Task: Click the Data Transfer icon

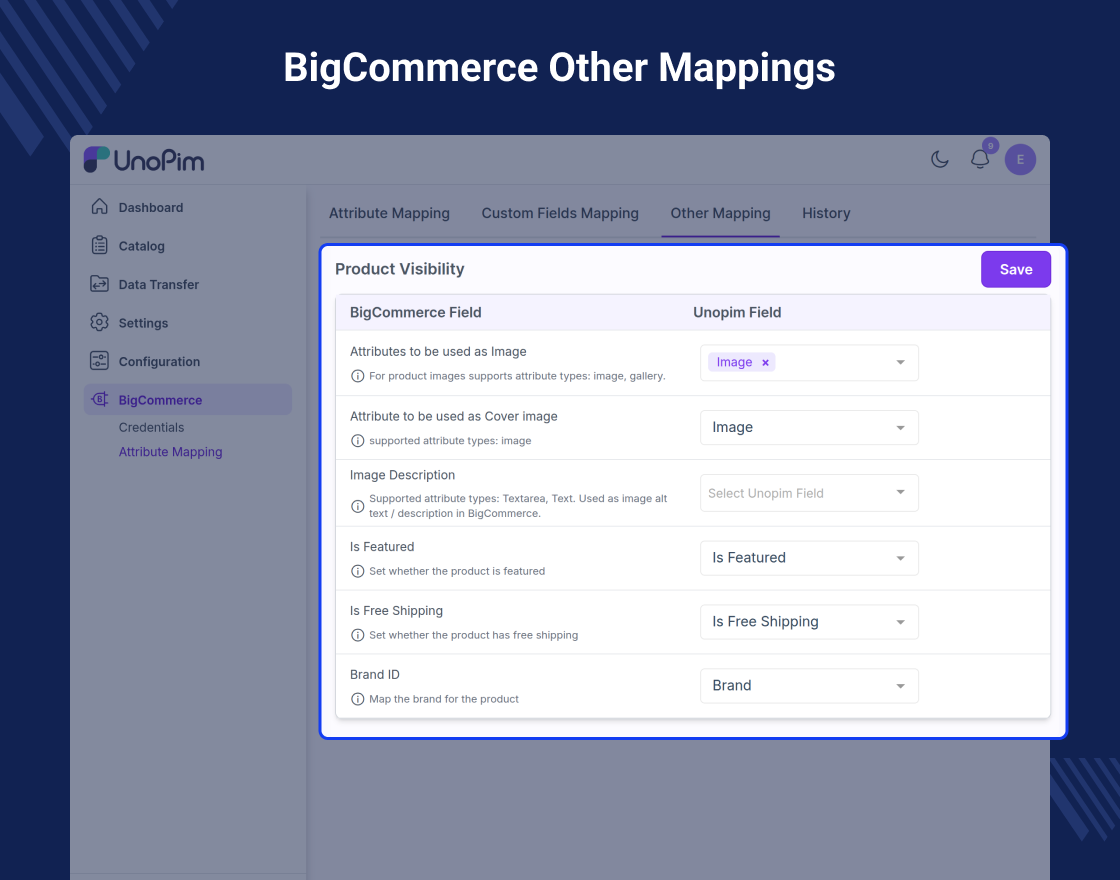Action: coord(100,284)
